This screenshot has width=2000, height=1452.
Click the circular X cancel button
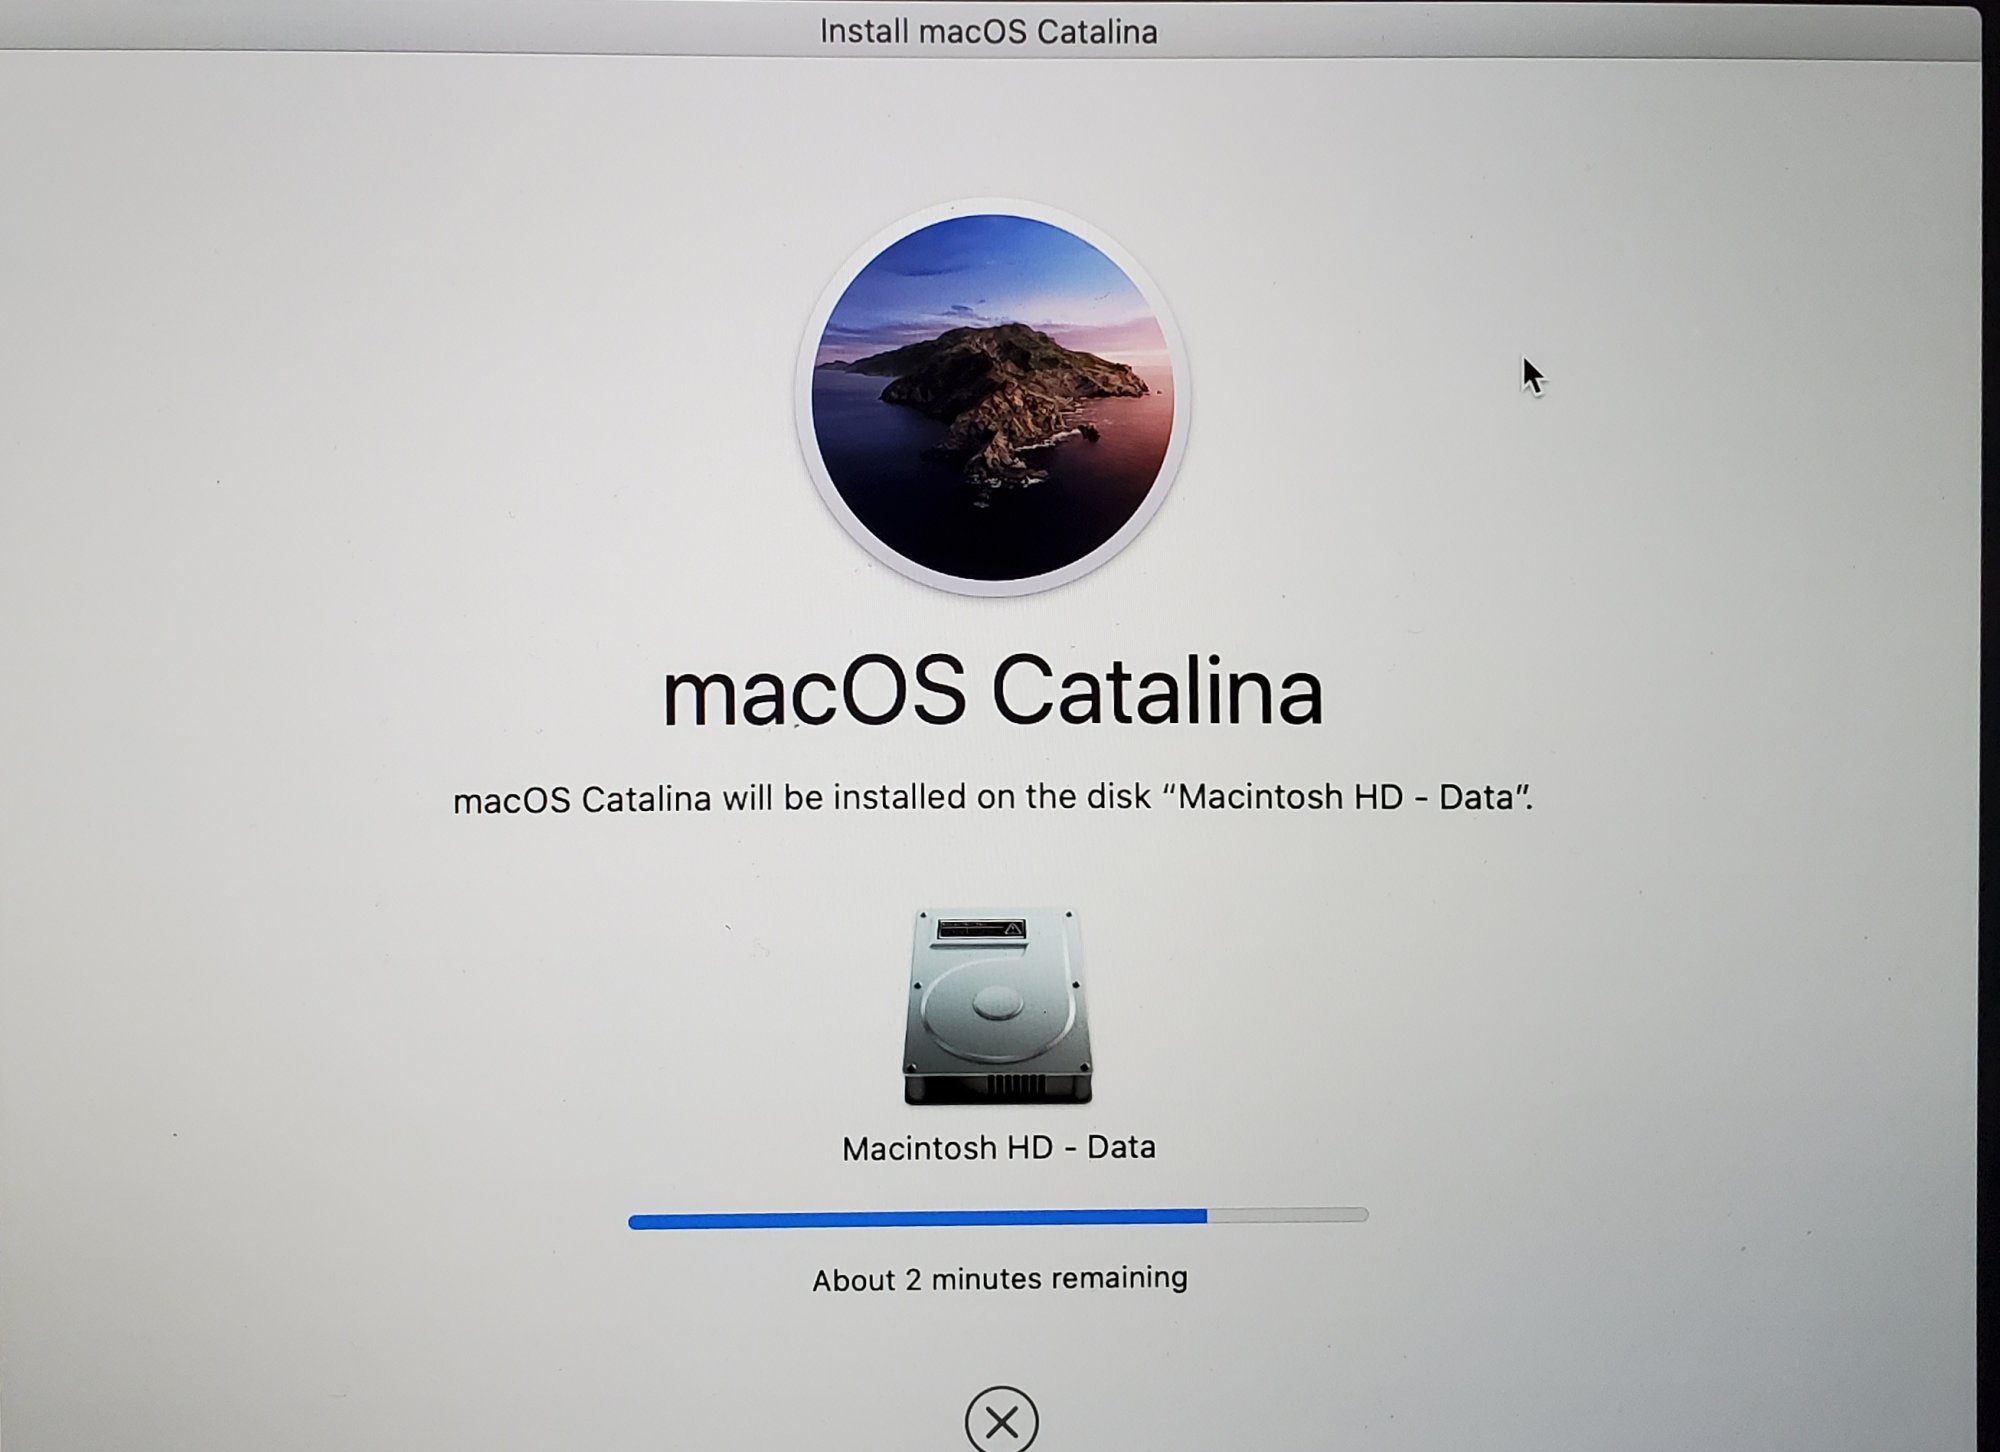pos(1001,1422)
